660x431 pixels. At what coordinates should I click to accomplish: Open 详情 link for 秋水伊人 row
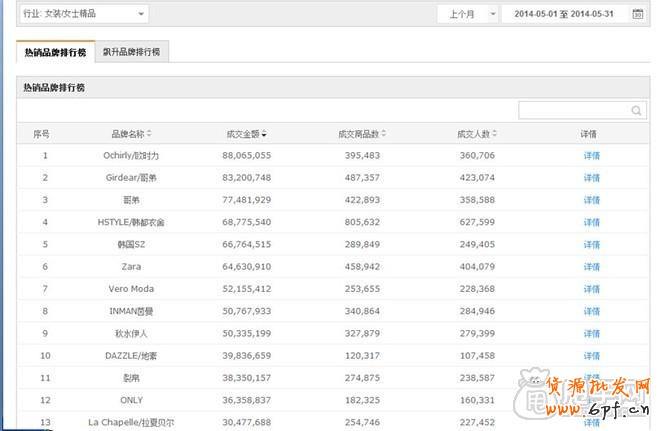591,334
